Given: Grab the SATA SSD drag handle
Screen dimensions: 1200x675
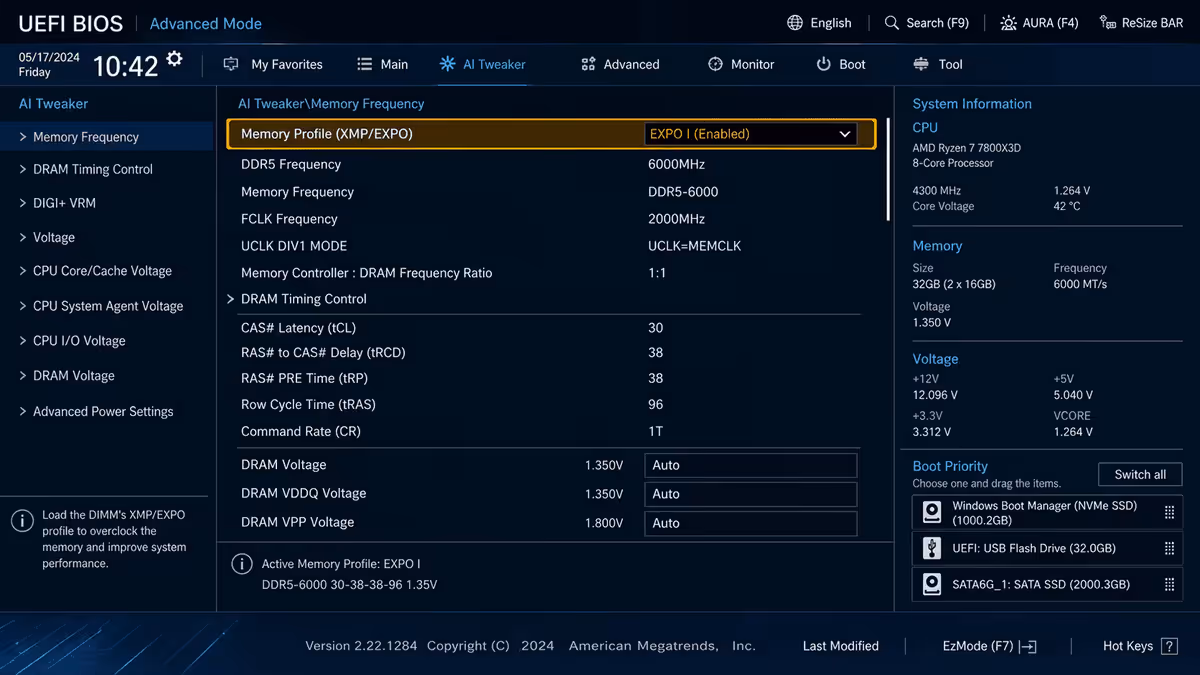Looking at the screenshot, I should point(1169,584).
